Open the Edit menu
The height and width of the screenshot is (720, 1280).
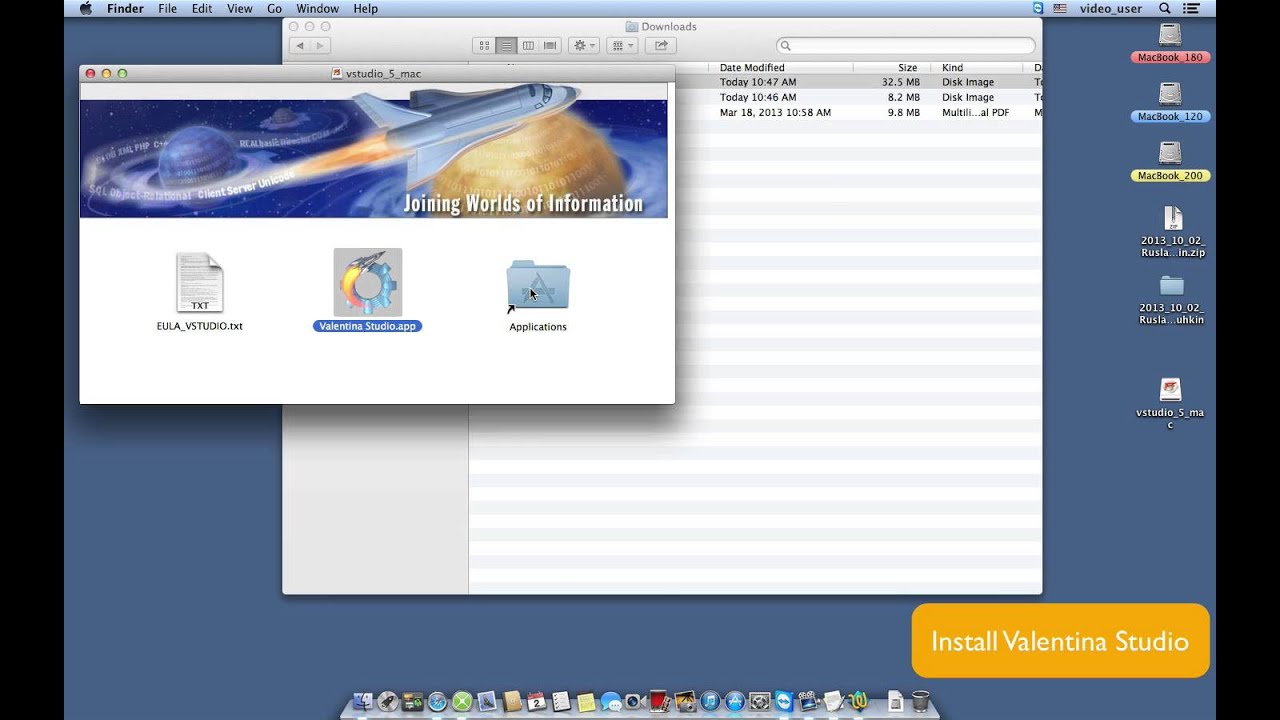(202, 8)
